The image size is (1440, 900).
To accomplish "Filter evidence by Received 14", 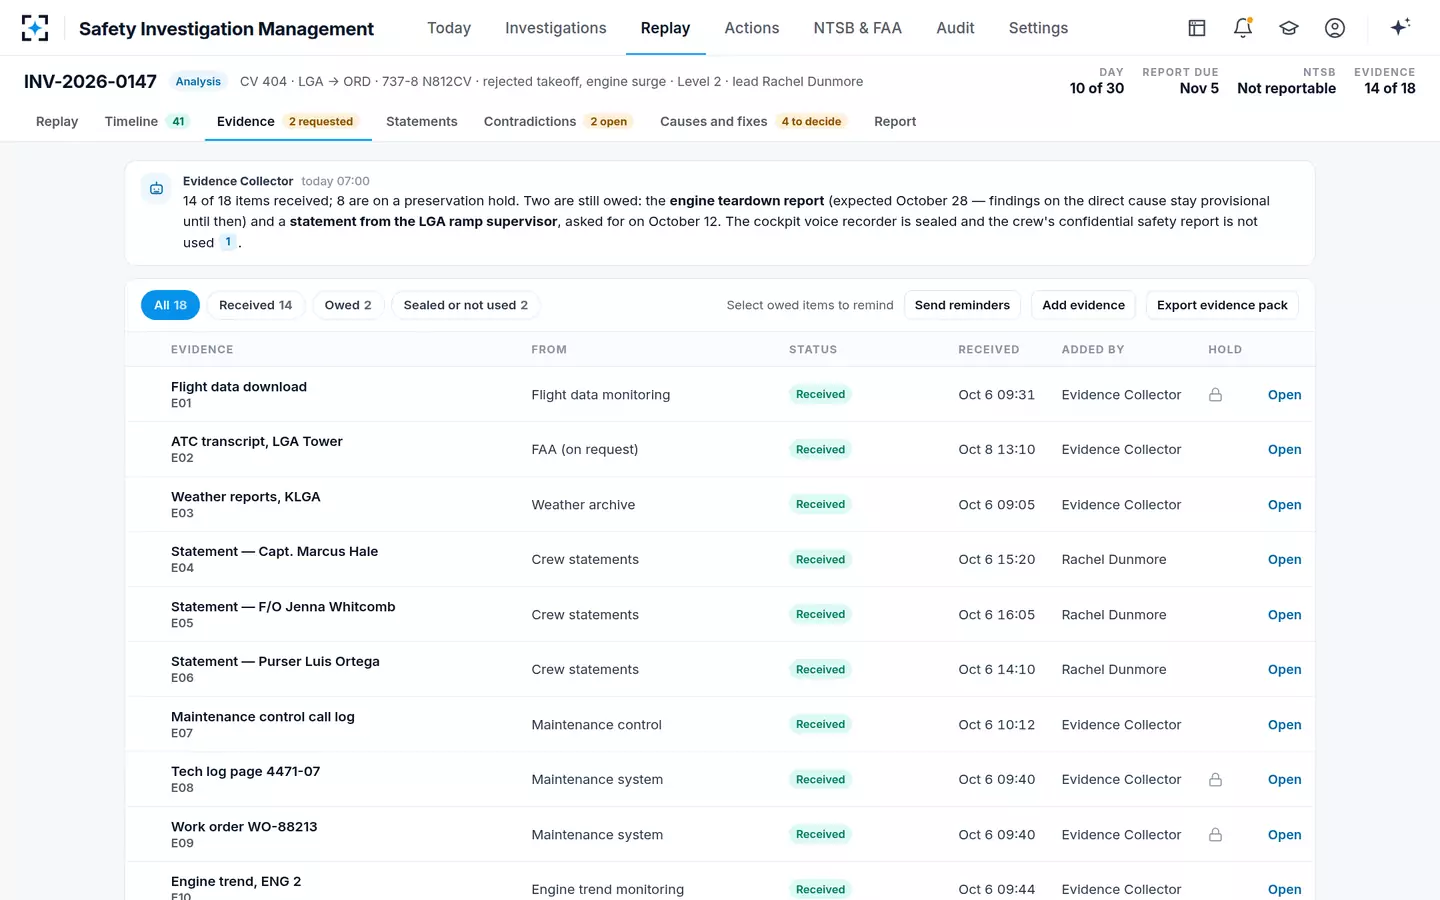I will 256,305.
